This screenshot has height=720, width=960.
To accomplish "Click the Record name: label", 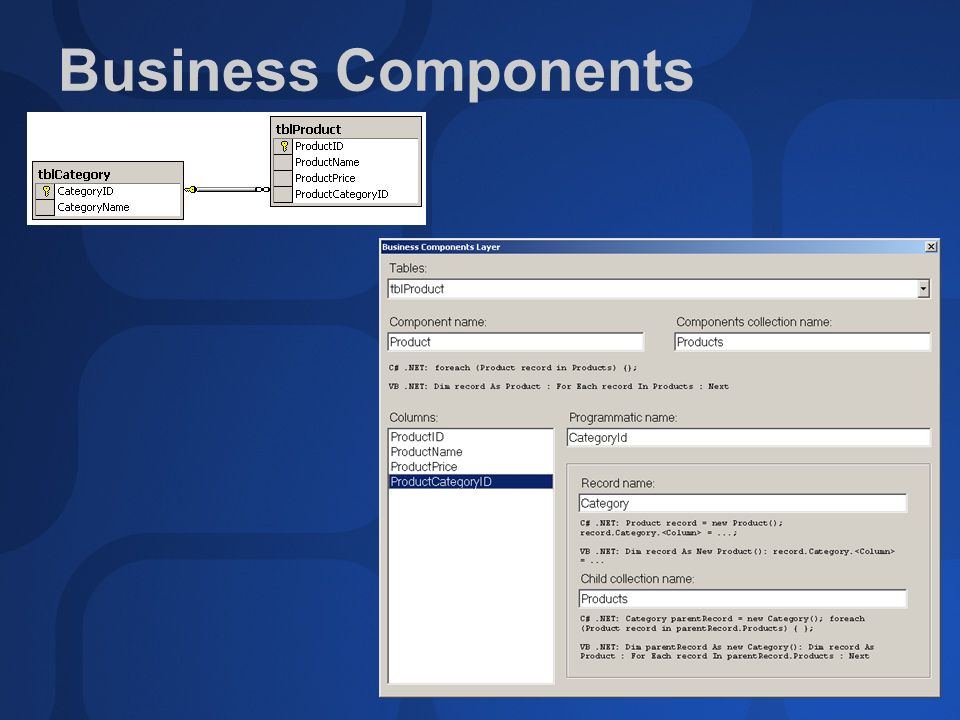I will (x=617, y=483).
